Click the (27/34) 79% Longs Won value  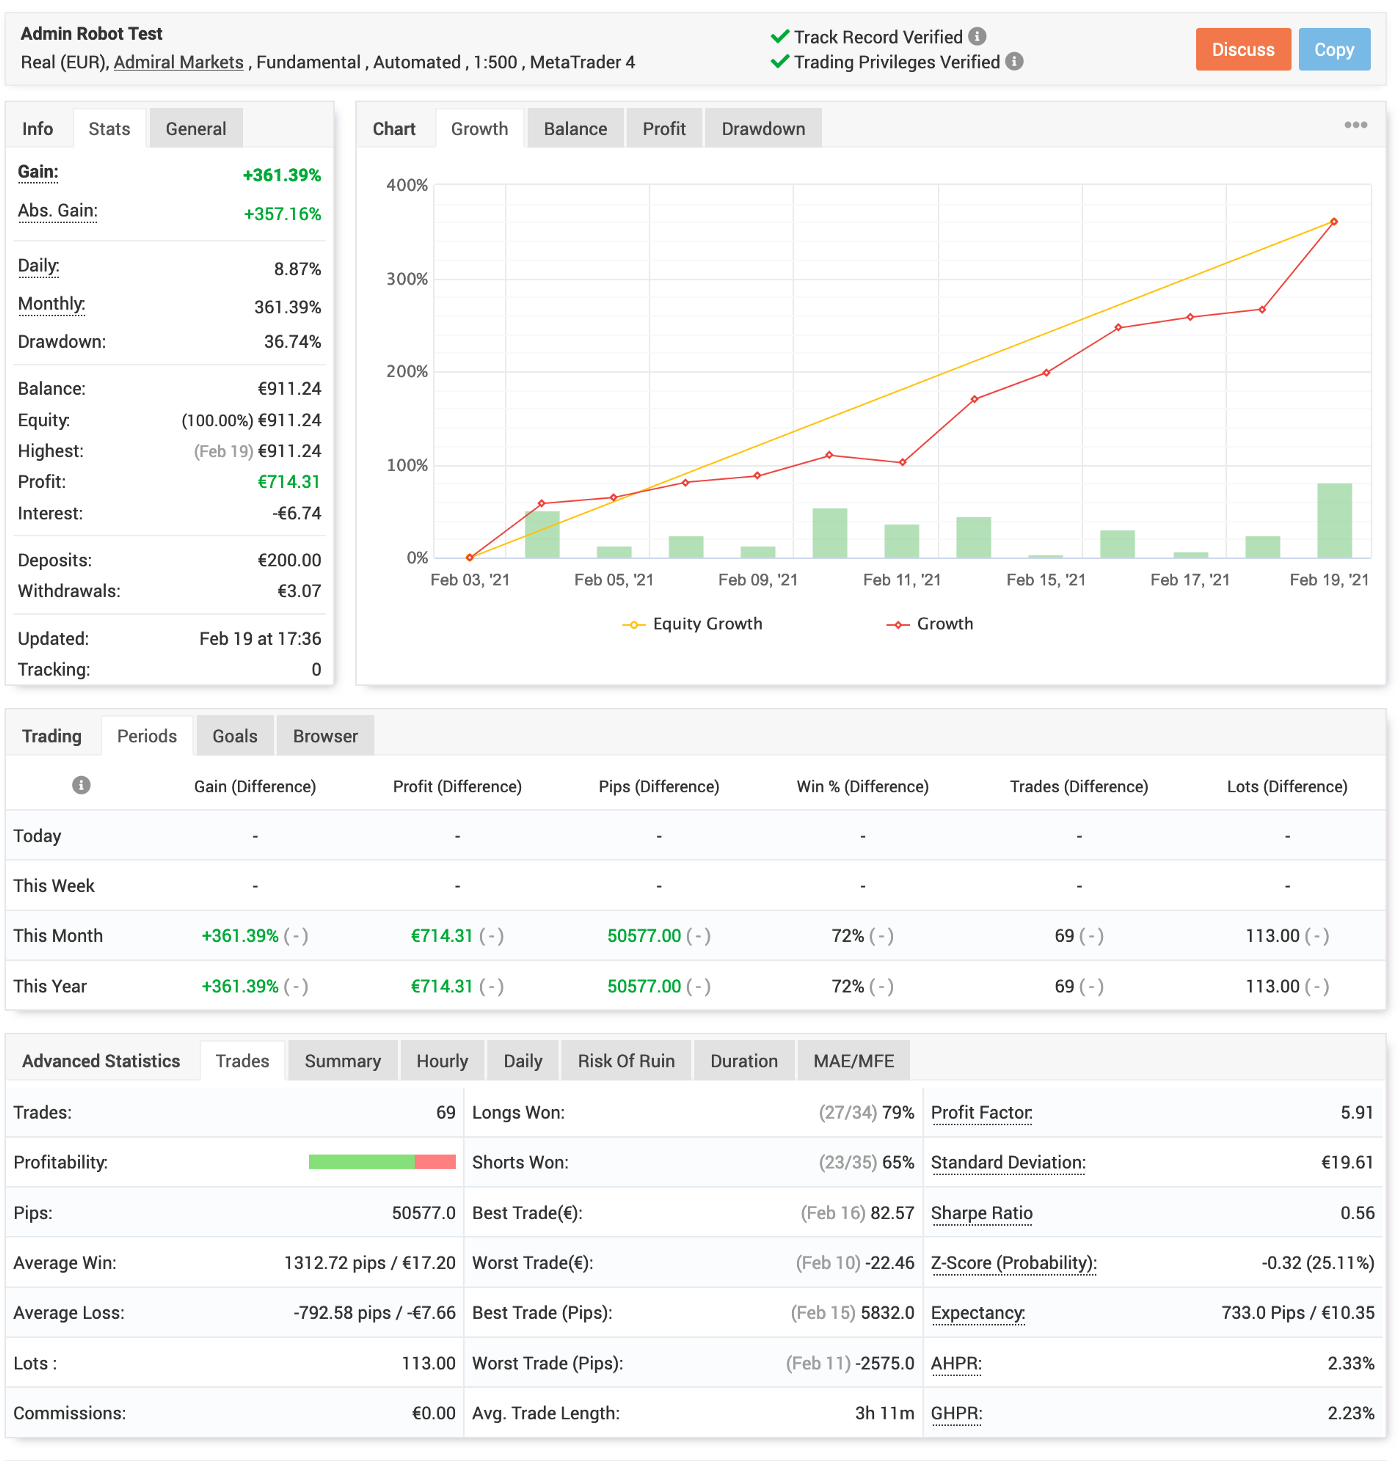866,1113
